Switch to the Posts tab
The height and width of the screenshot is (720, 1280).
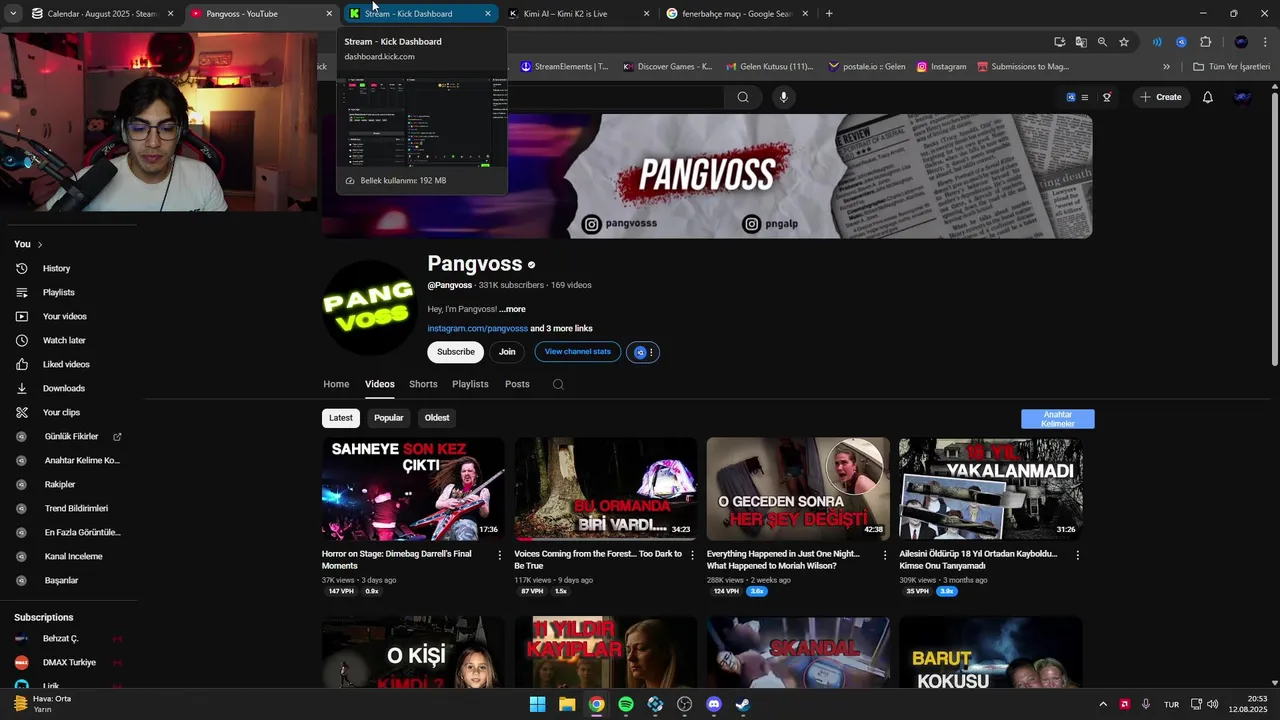pyautogui.click(x=517, y=384)
